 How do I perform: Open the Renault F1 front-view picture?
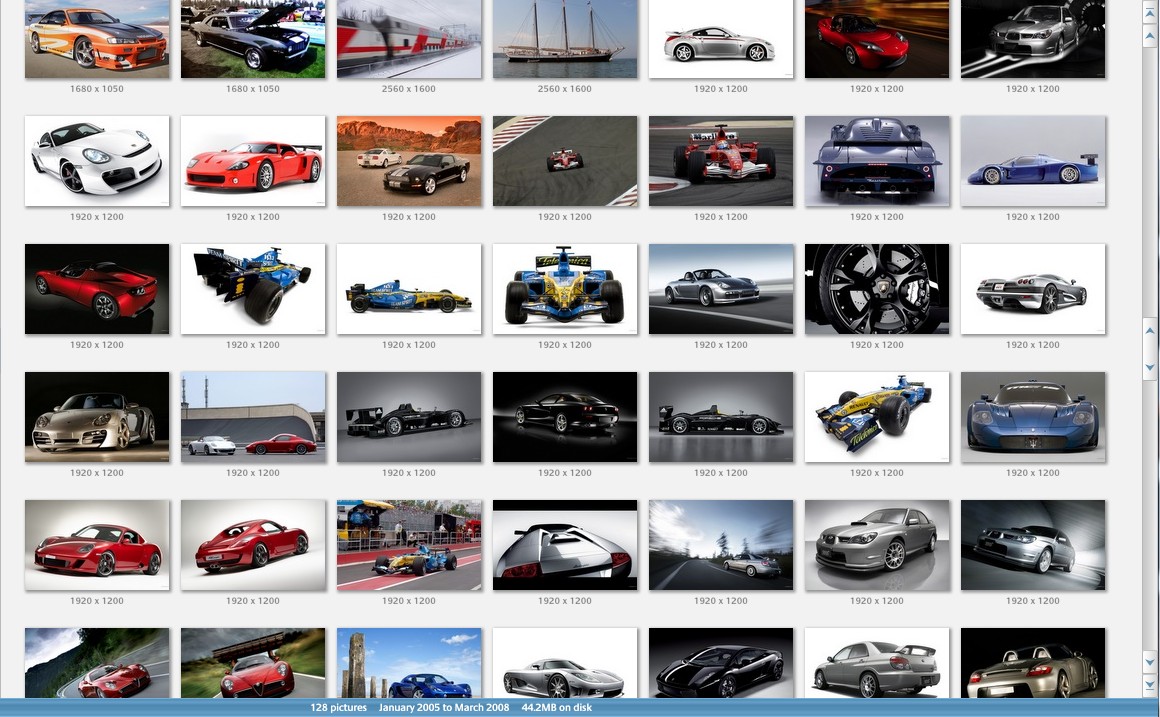[x=565, y=289]
